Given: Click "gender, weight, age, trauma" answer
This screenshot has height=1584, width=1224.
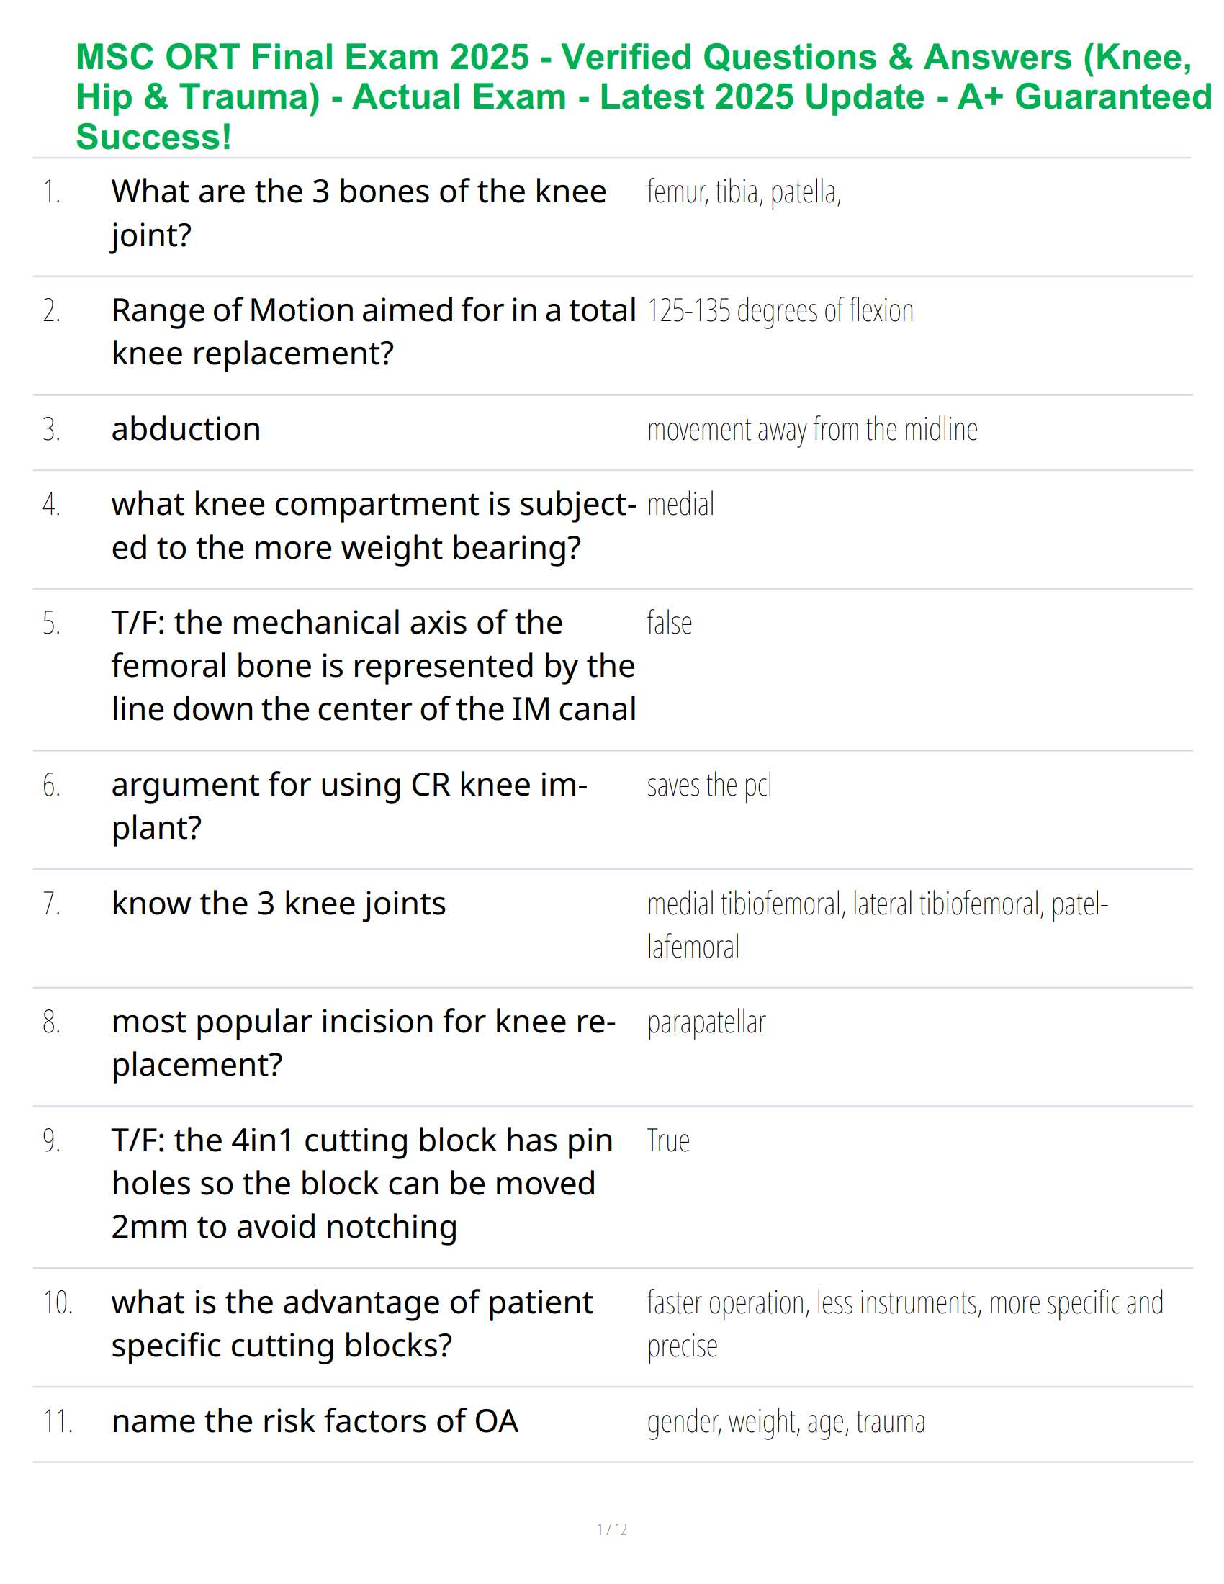Looking at the screenshot, I should coord(785,1422).
